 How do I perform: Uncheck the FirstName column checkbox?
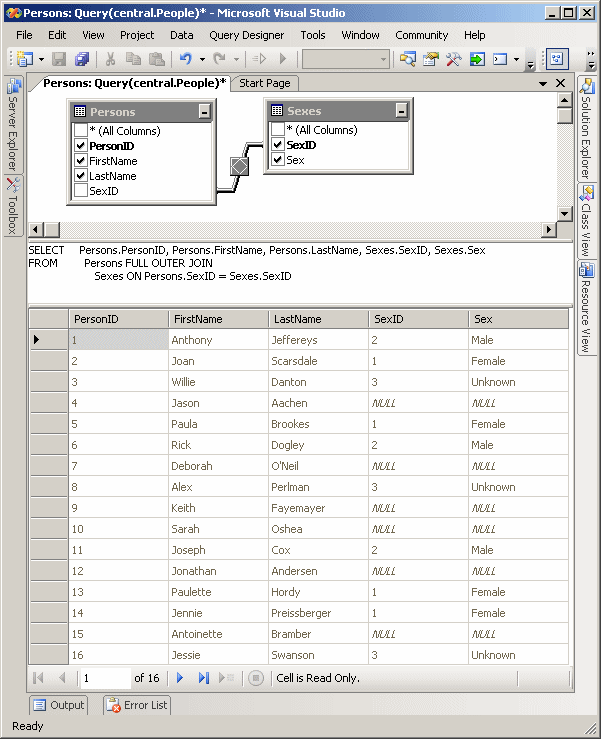pos(81,160)
